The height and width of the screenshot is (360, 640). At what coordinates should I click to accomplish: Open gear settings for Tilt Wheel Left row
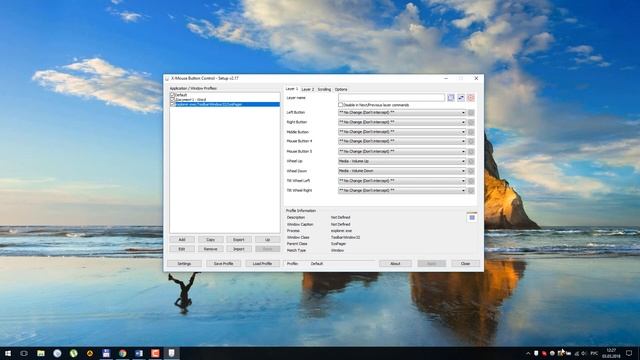point(471,181)
